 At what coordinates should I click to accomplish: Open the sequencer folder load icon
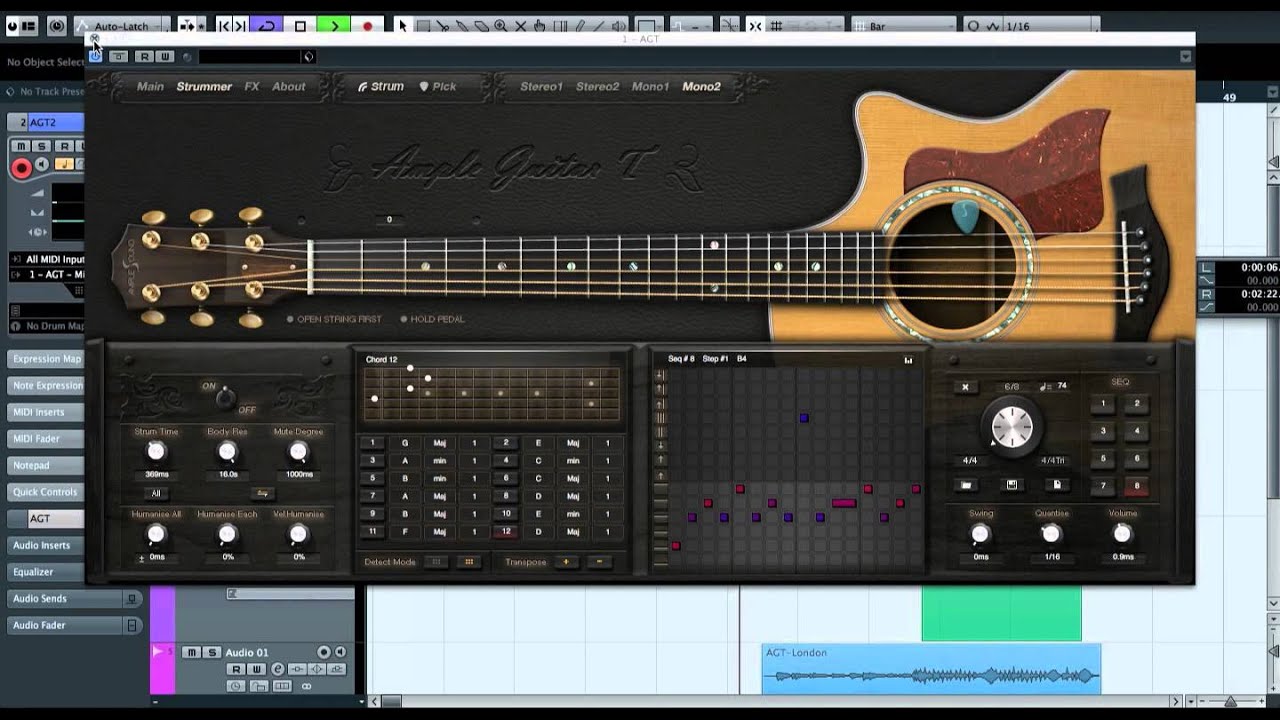coord(967,485)
